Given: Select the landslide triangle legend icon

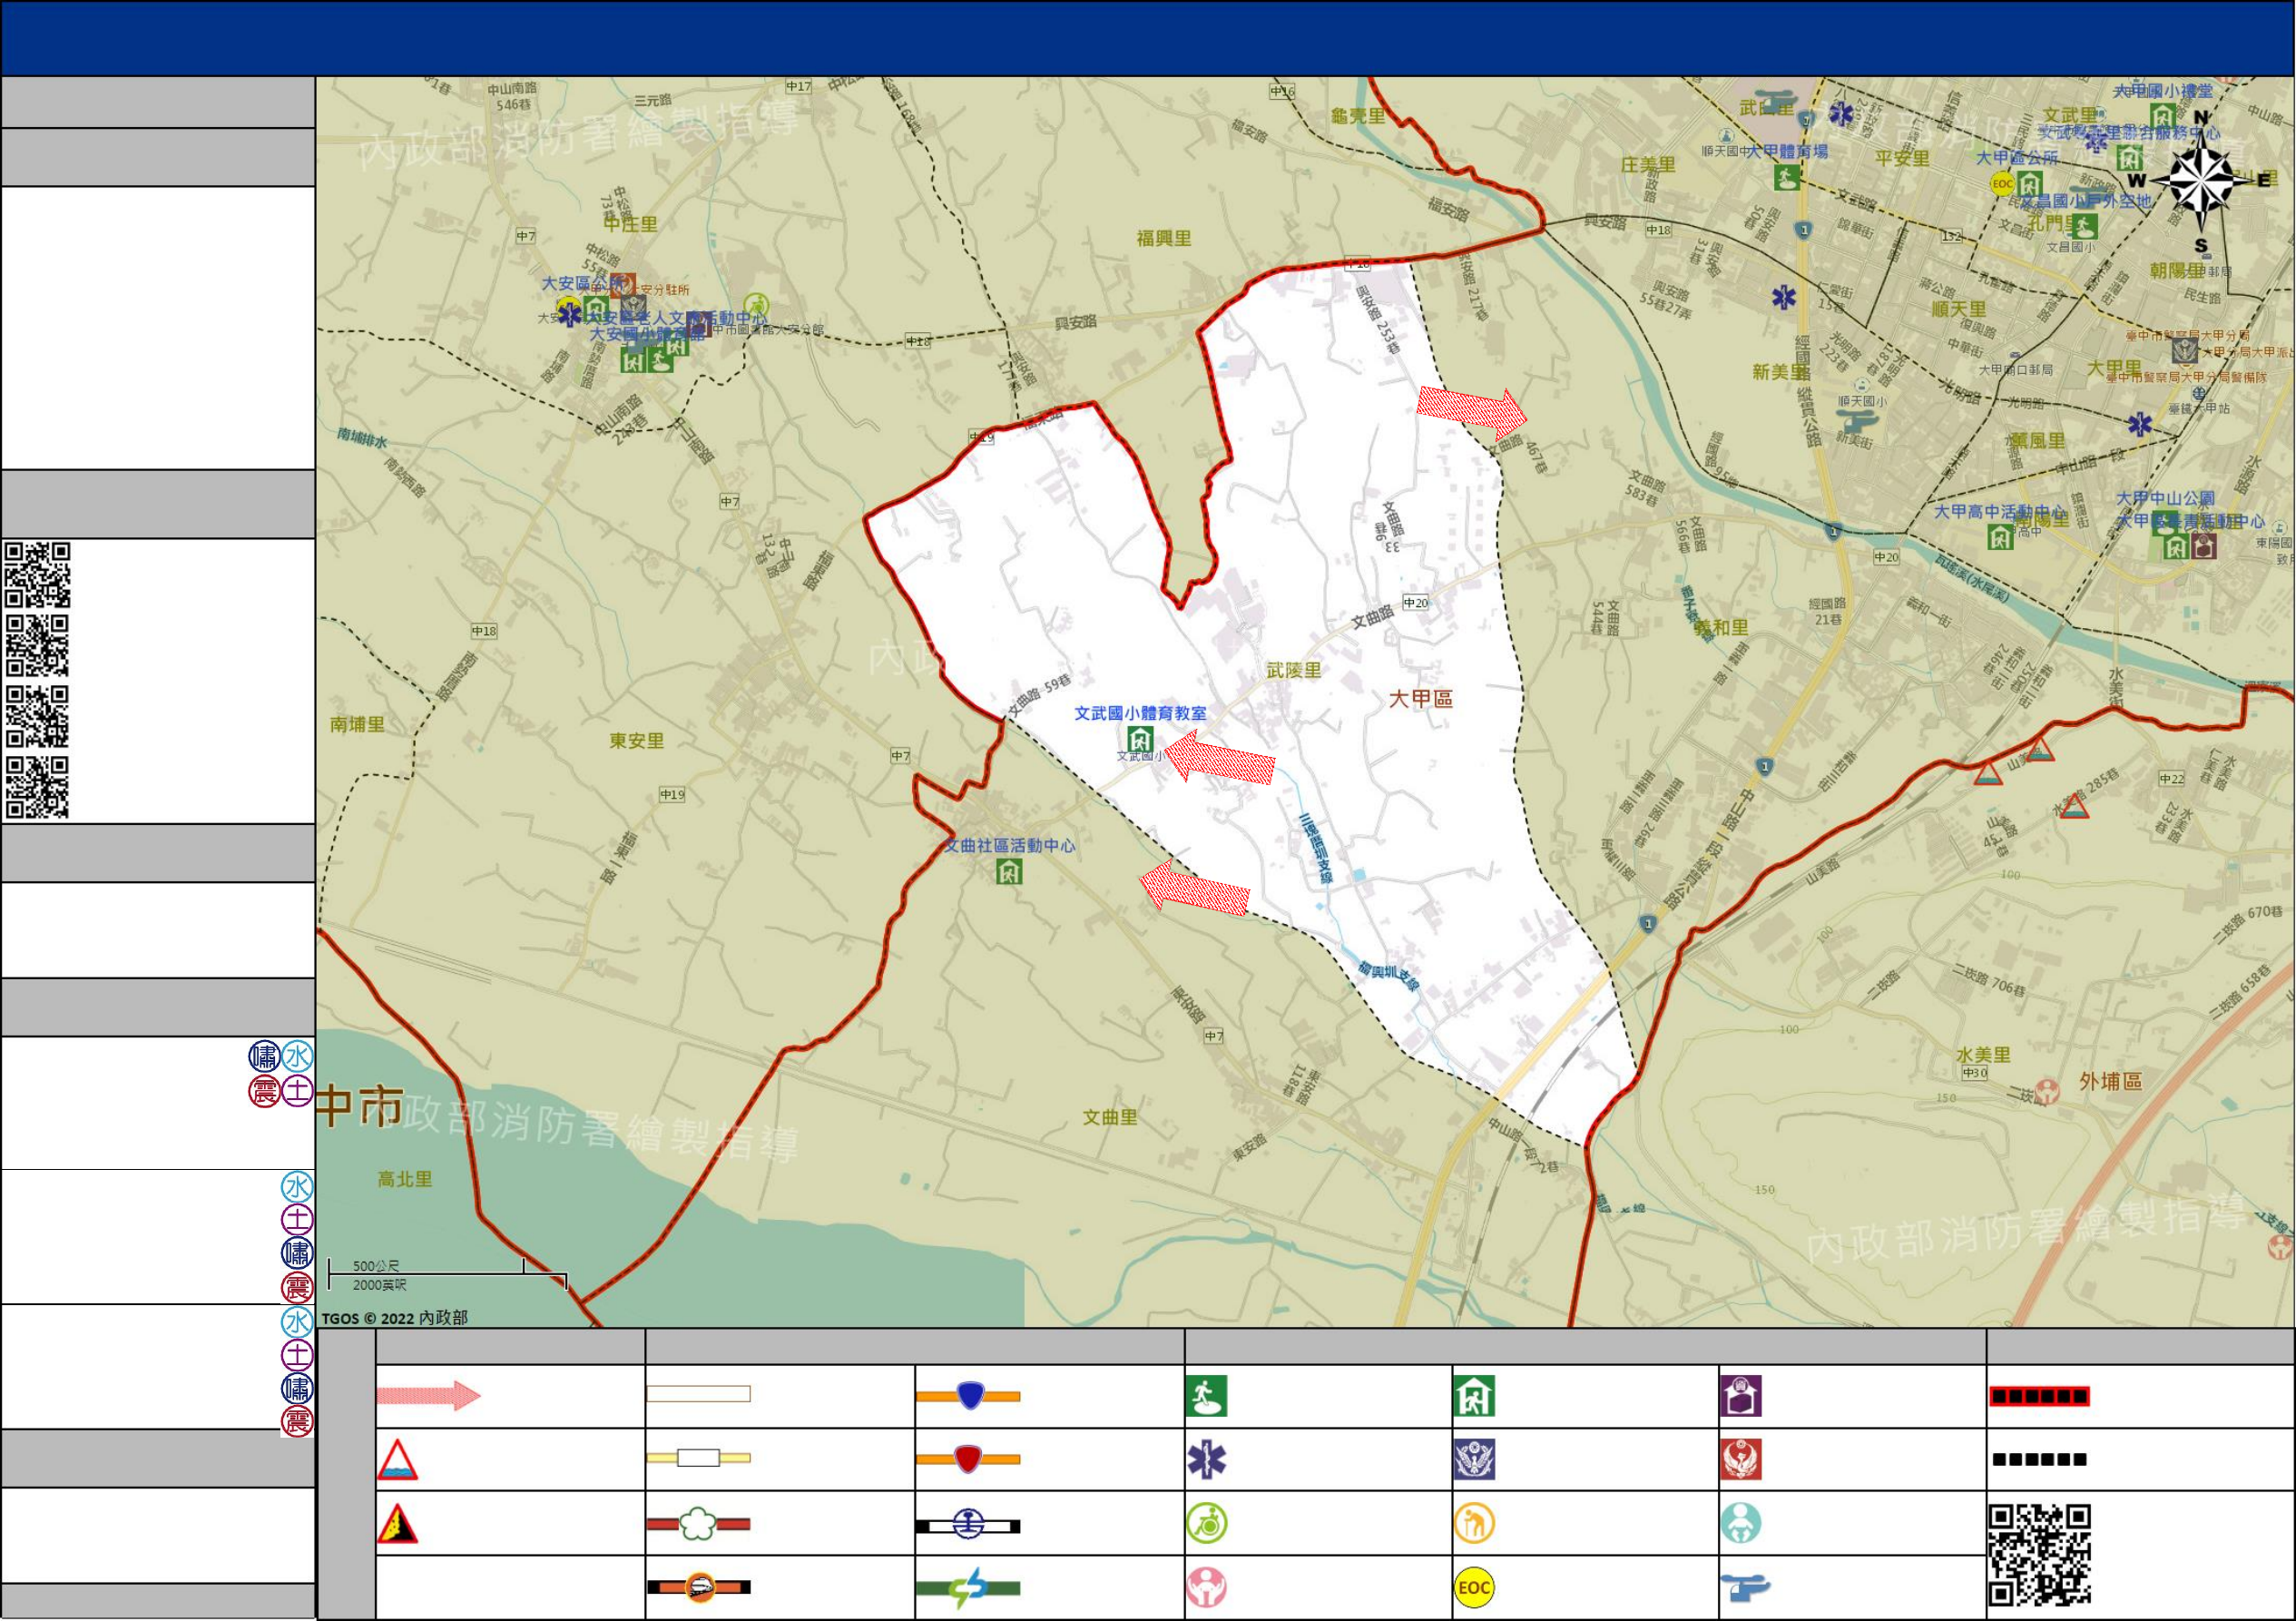Looking at the screenshot, I should [x=397, y=1524].
